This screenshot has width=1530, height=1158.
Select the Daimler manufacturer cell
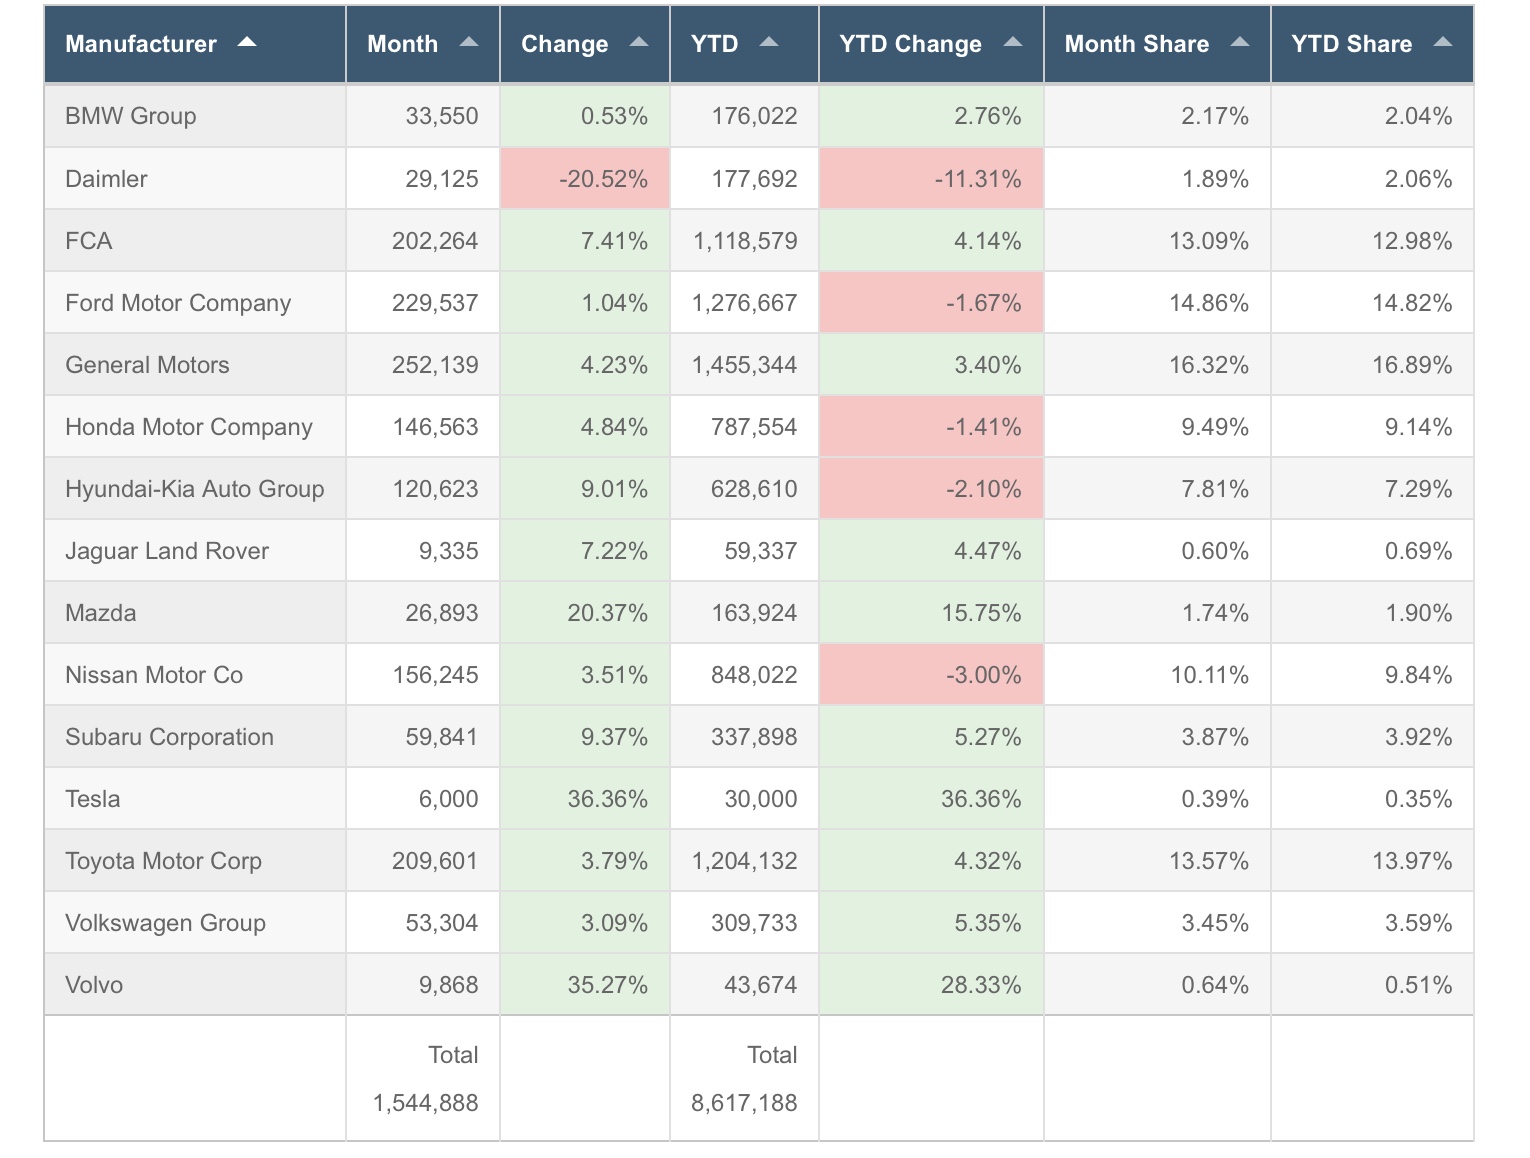pos(195,179)
